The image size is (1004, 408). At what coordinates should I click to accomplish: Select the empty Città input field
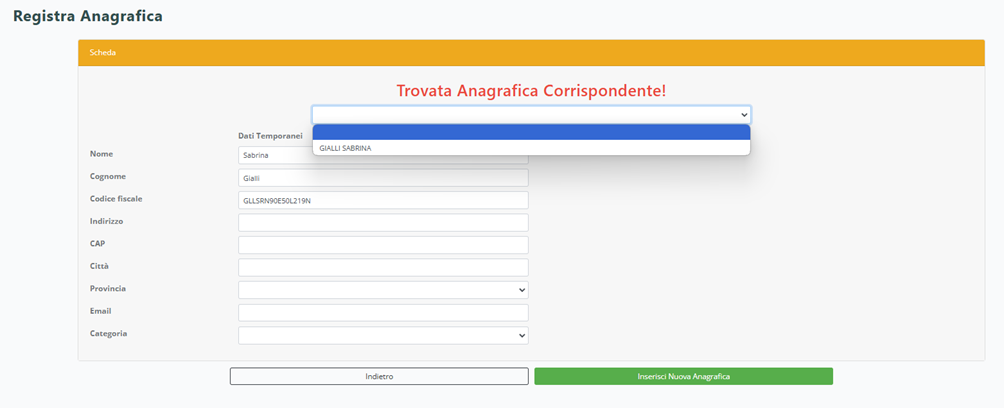(383, 267)
